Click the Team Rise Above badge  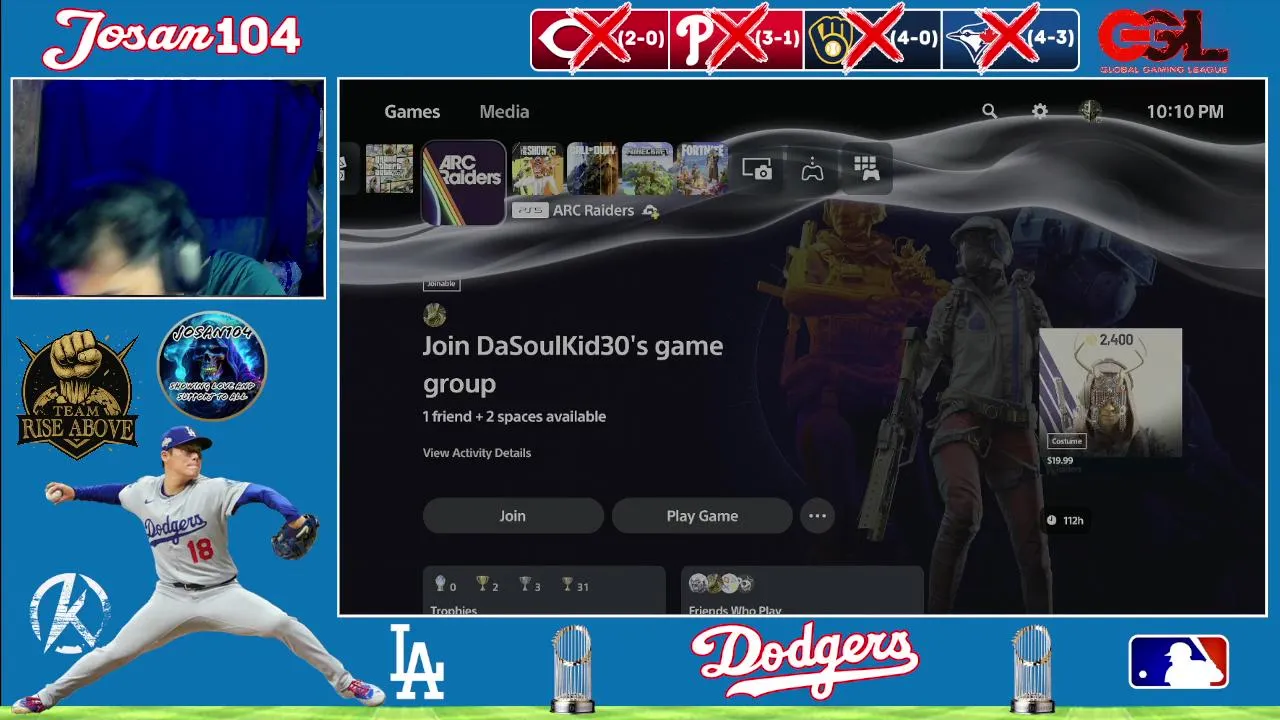[x=78, y=394]
